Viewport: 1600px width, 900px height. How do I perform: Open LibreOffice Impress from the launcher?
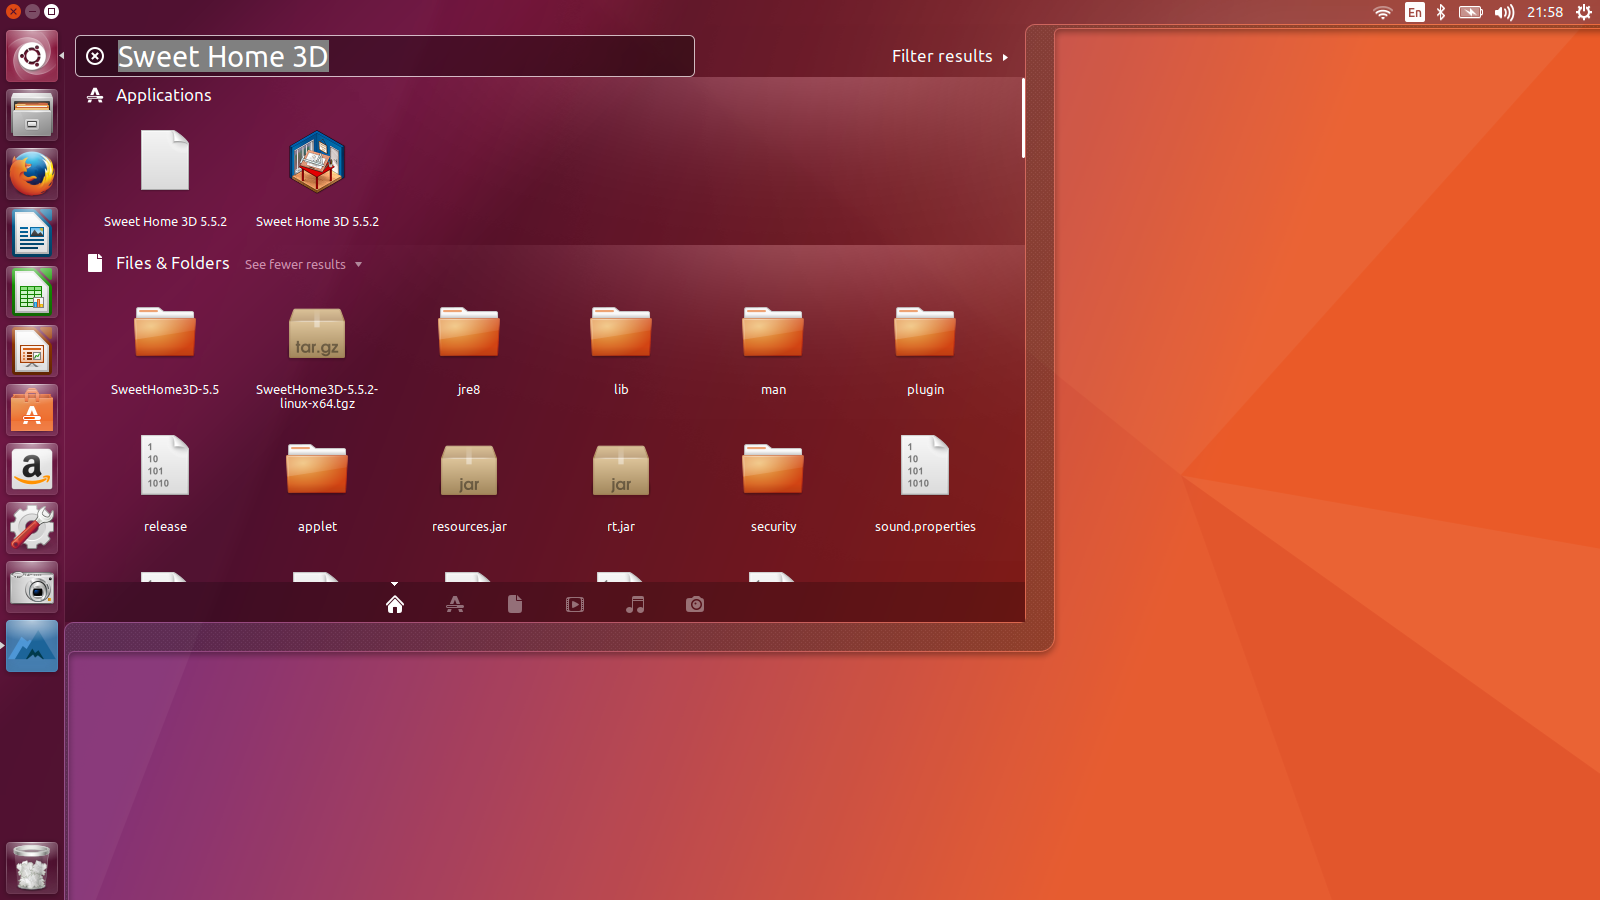click(32, 351)
